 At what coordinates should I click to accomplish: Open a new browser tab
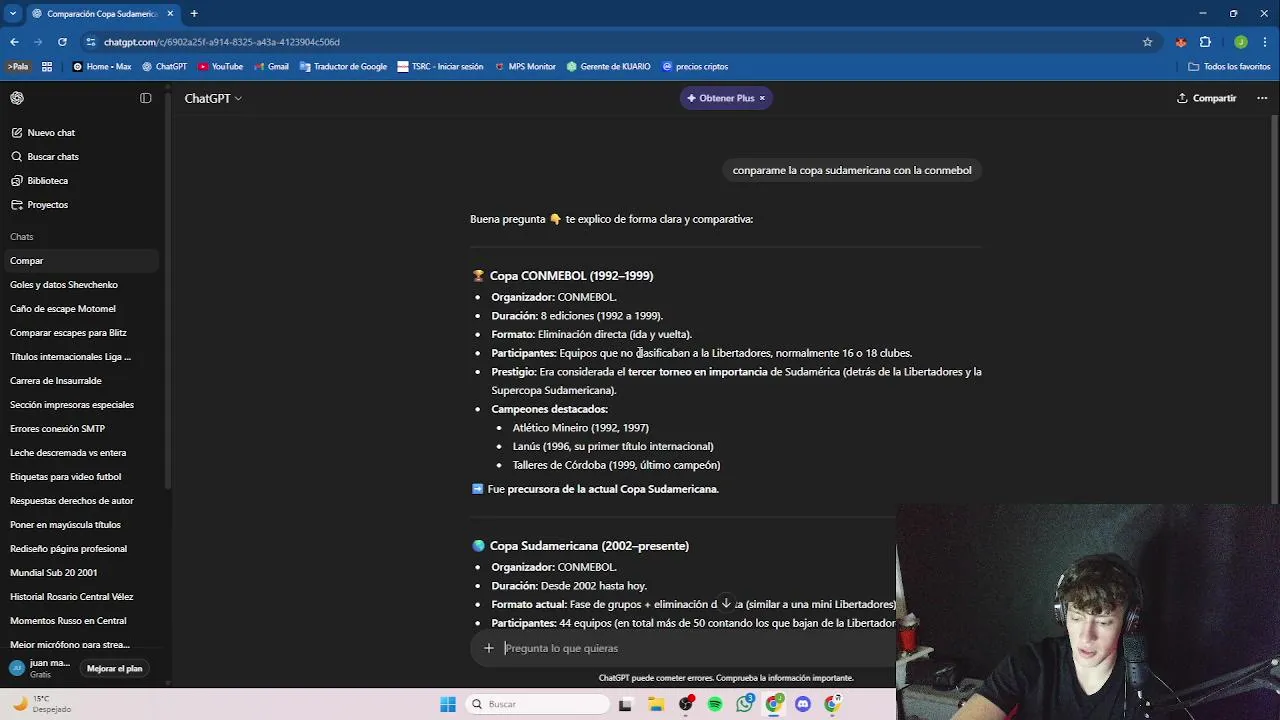pos(194,14)
